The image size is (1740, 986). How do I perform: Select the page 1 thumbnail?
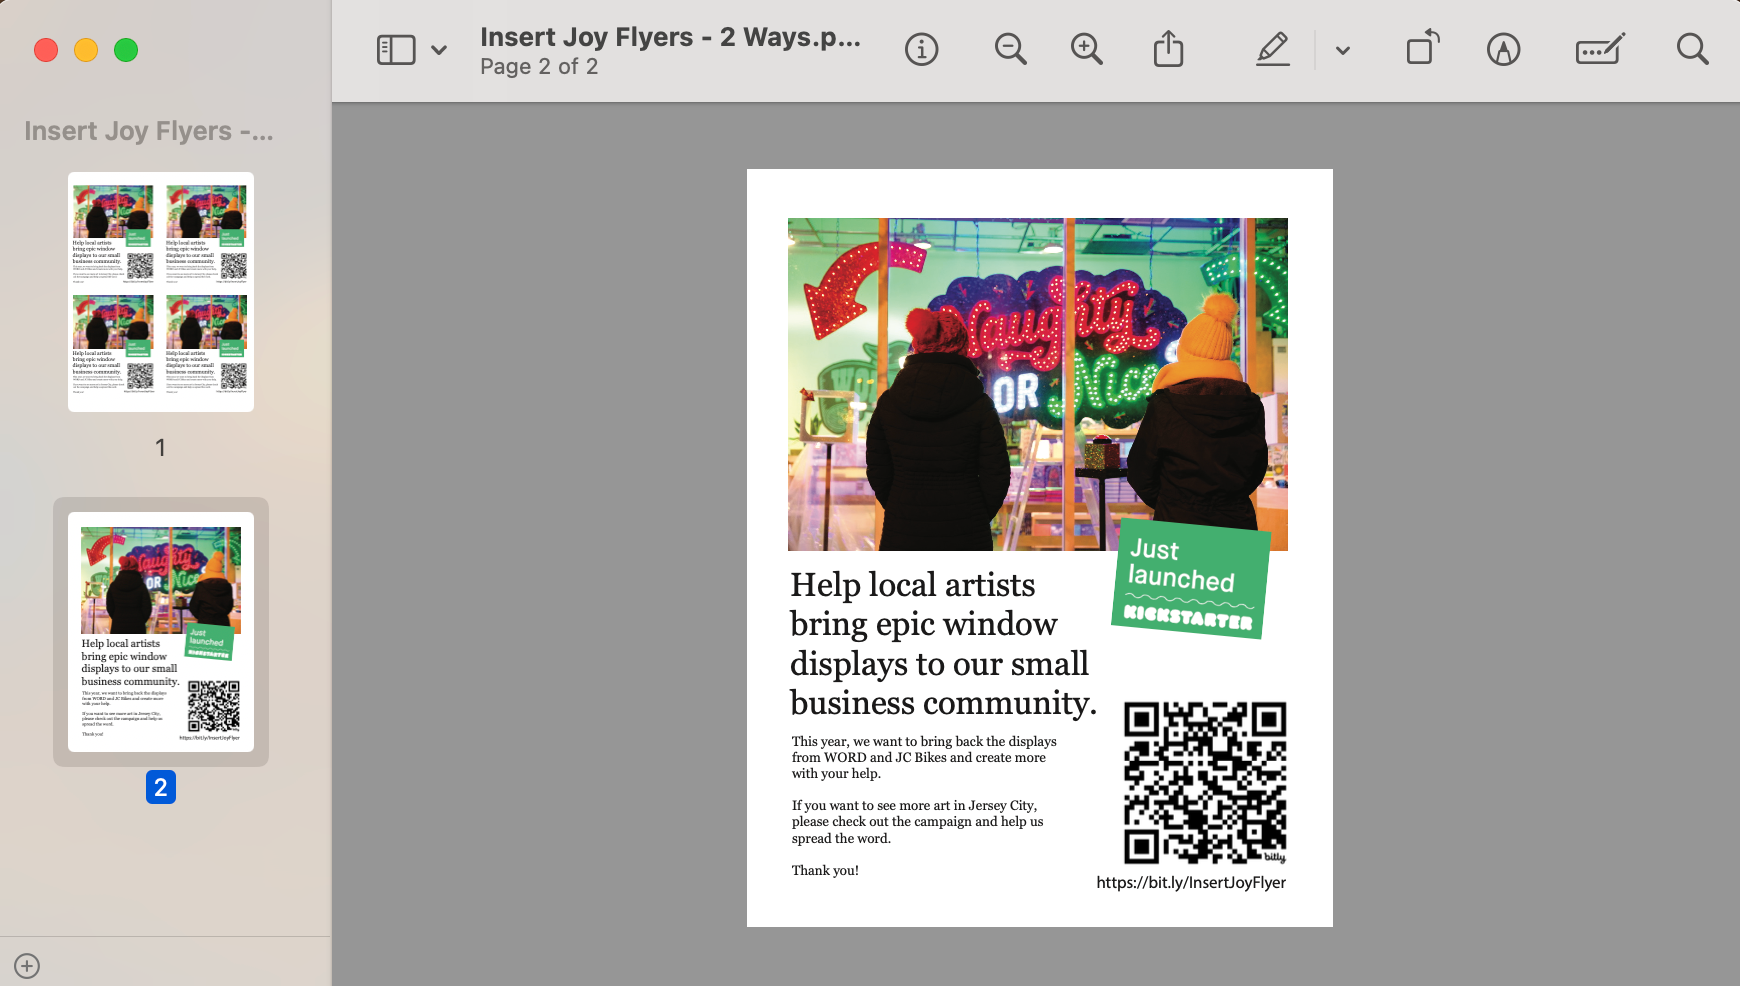click(x=161, y=292)
